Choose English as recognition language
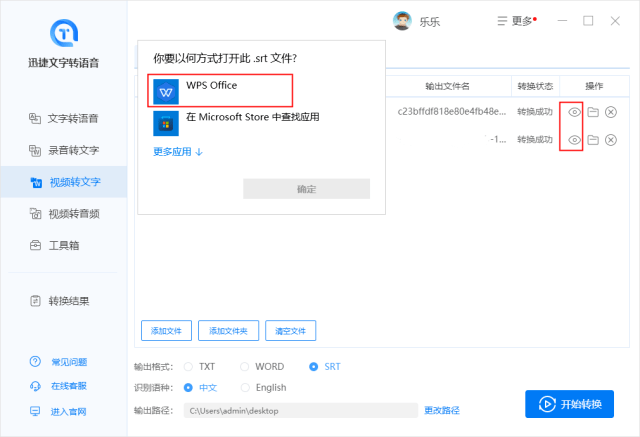The height and width of the screenshot is (437, 640). (x=262, y=388)
